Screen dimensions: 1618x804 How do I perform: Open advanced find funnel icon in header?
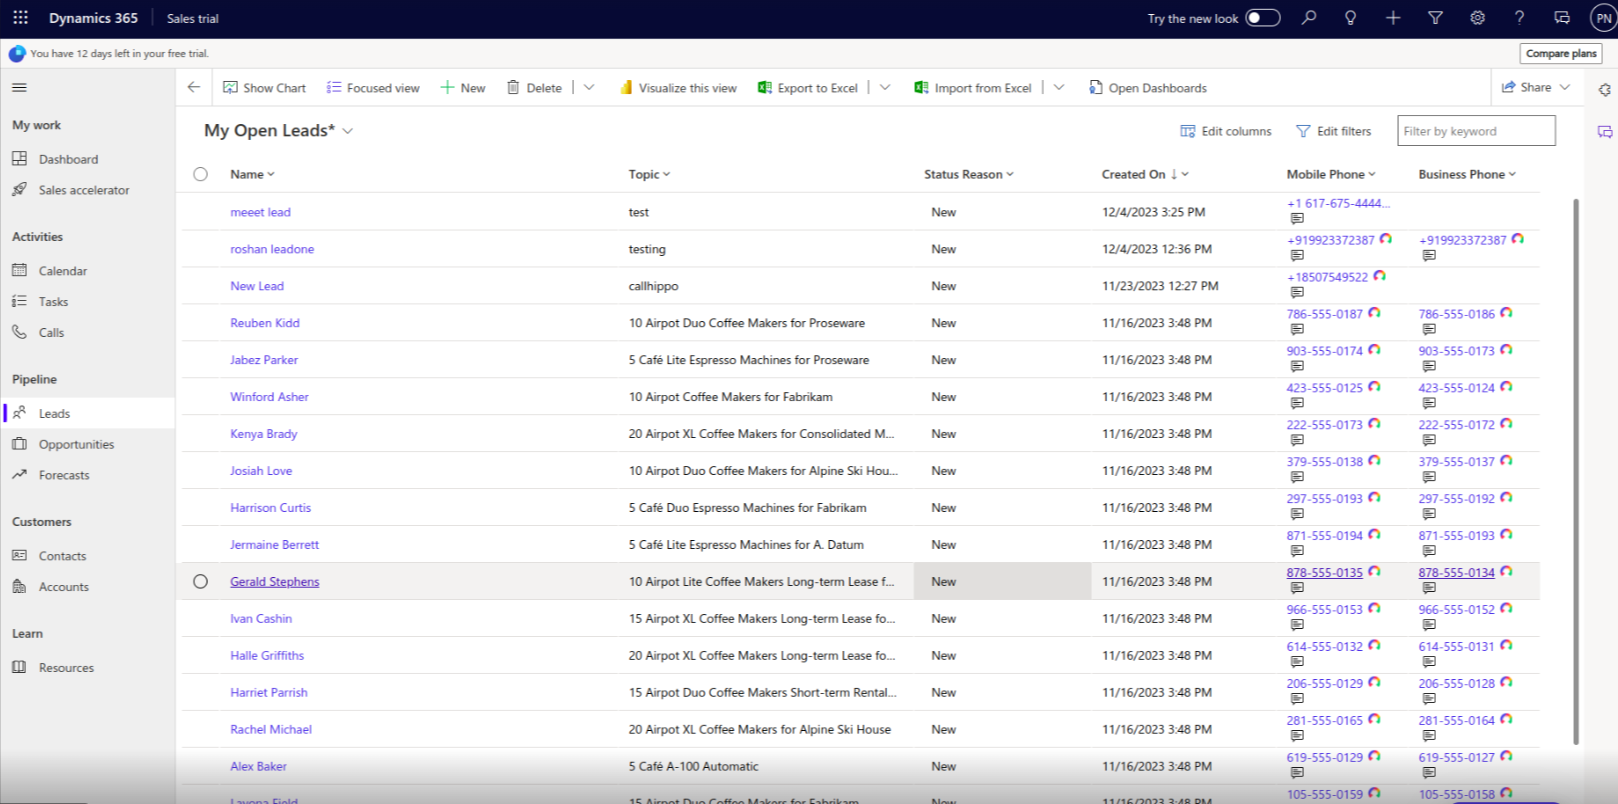tap(1435, 18)
